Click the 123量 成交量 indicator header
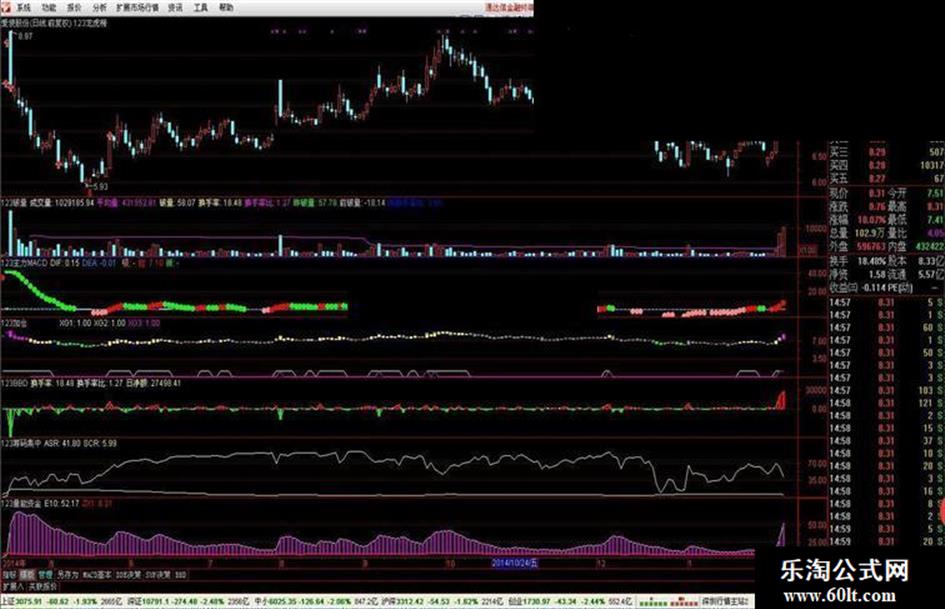Image resolution: width=945 pixels, height=609 pixels. tap(48, 203)
